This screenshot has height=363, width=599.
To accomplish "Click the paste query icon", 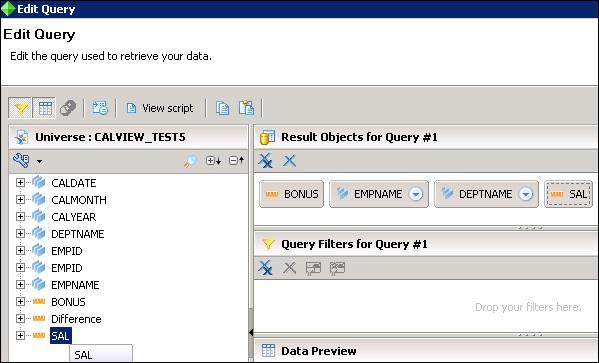I will [246, 108].
